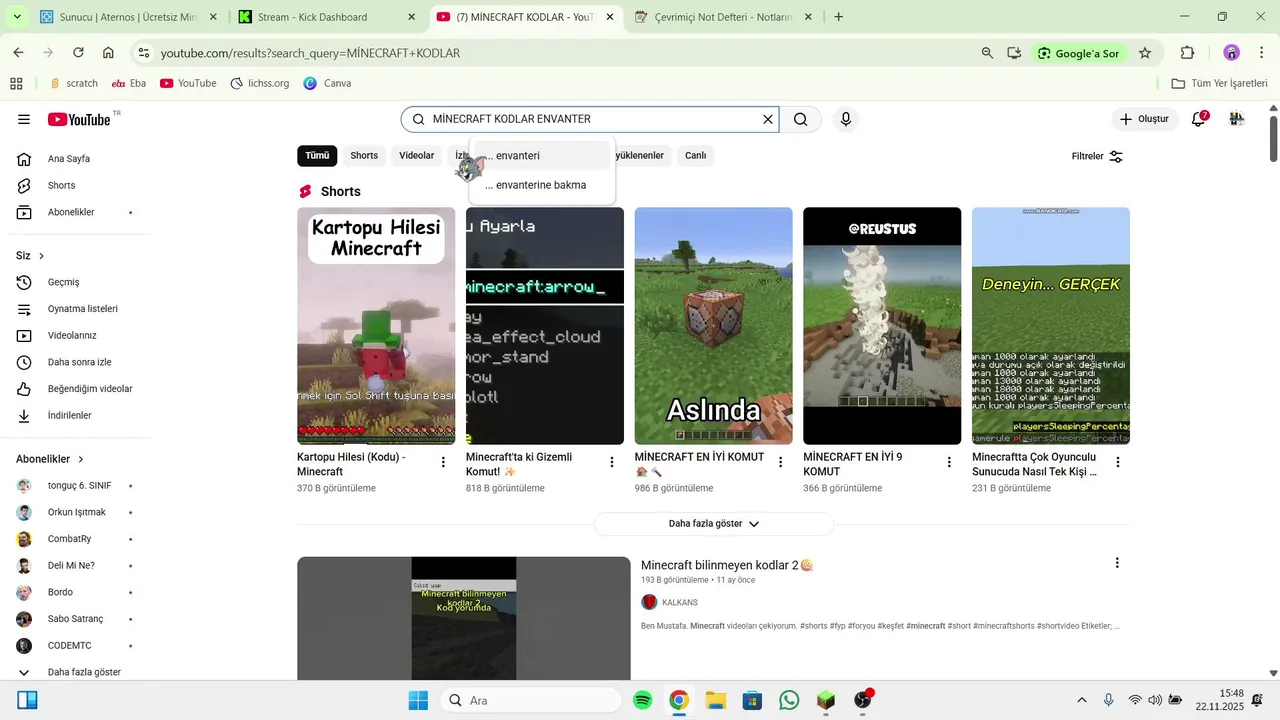Bookmark this page with the star
The height and width of the screenshot is (720, 1280).
coord(1145,53)
